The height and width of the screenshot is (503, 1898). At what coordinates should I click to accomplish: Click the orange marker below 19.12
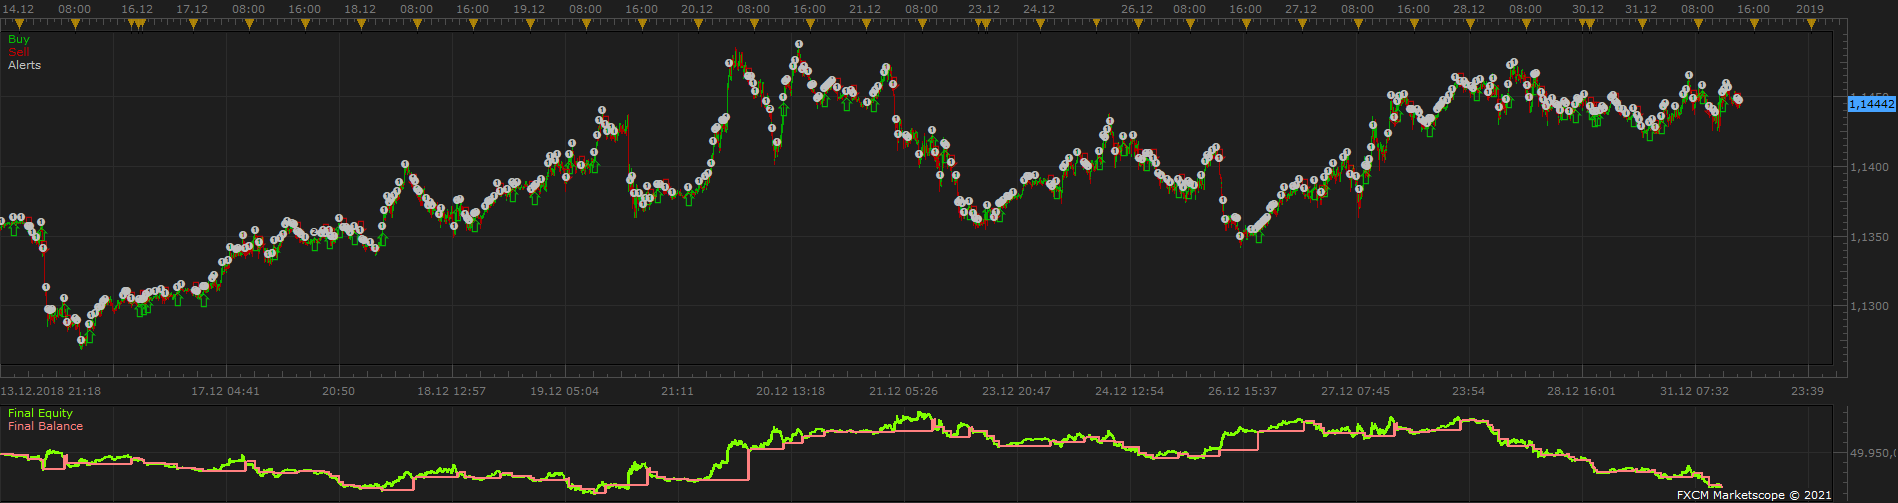[528, 25]
